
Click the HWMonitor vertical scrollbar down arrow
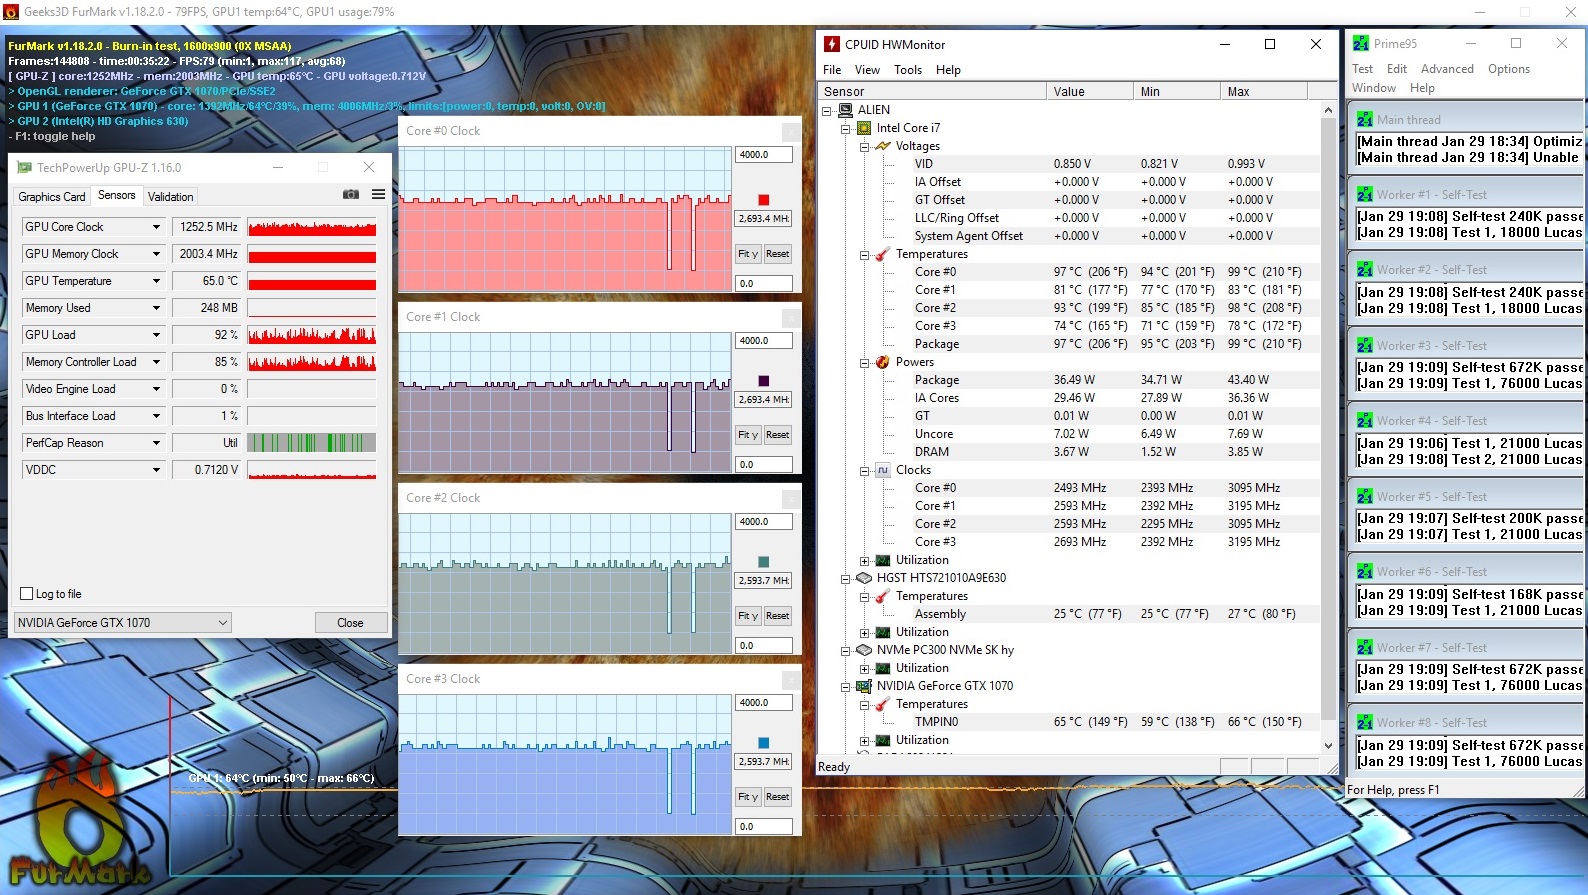1328,745
